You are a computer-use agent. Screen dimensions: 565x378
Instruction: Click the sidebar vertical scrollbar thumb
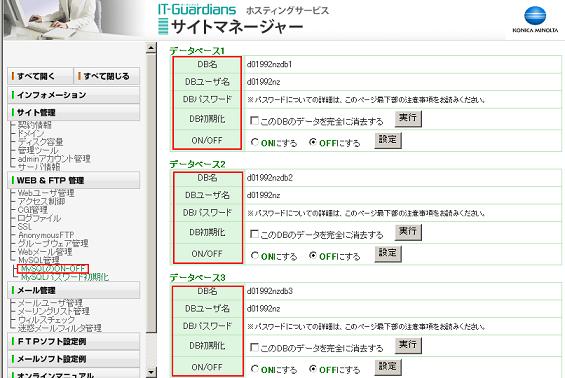point(151,193)
